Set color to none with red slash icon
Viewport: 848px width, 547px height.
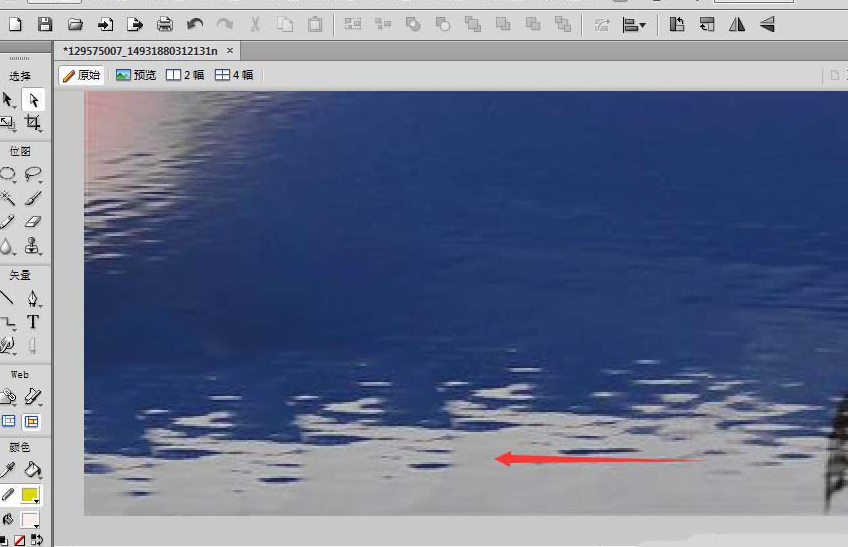[19, 540]
